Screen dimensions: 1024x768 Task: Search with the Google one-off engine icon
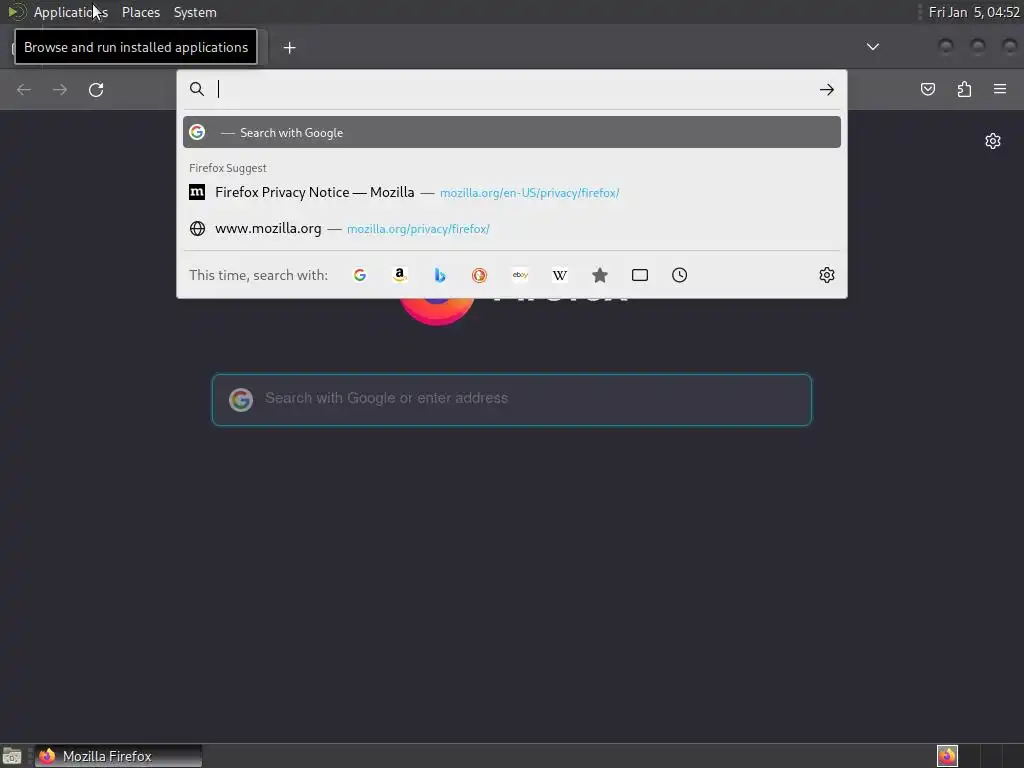(360, 275)
